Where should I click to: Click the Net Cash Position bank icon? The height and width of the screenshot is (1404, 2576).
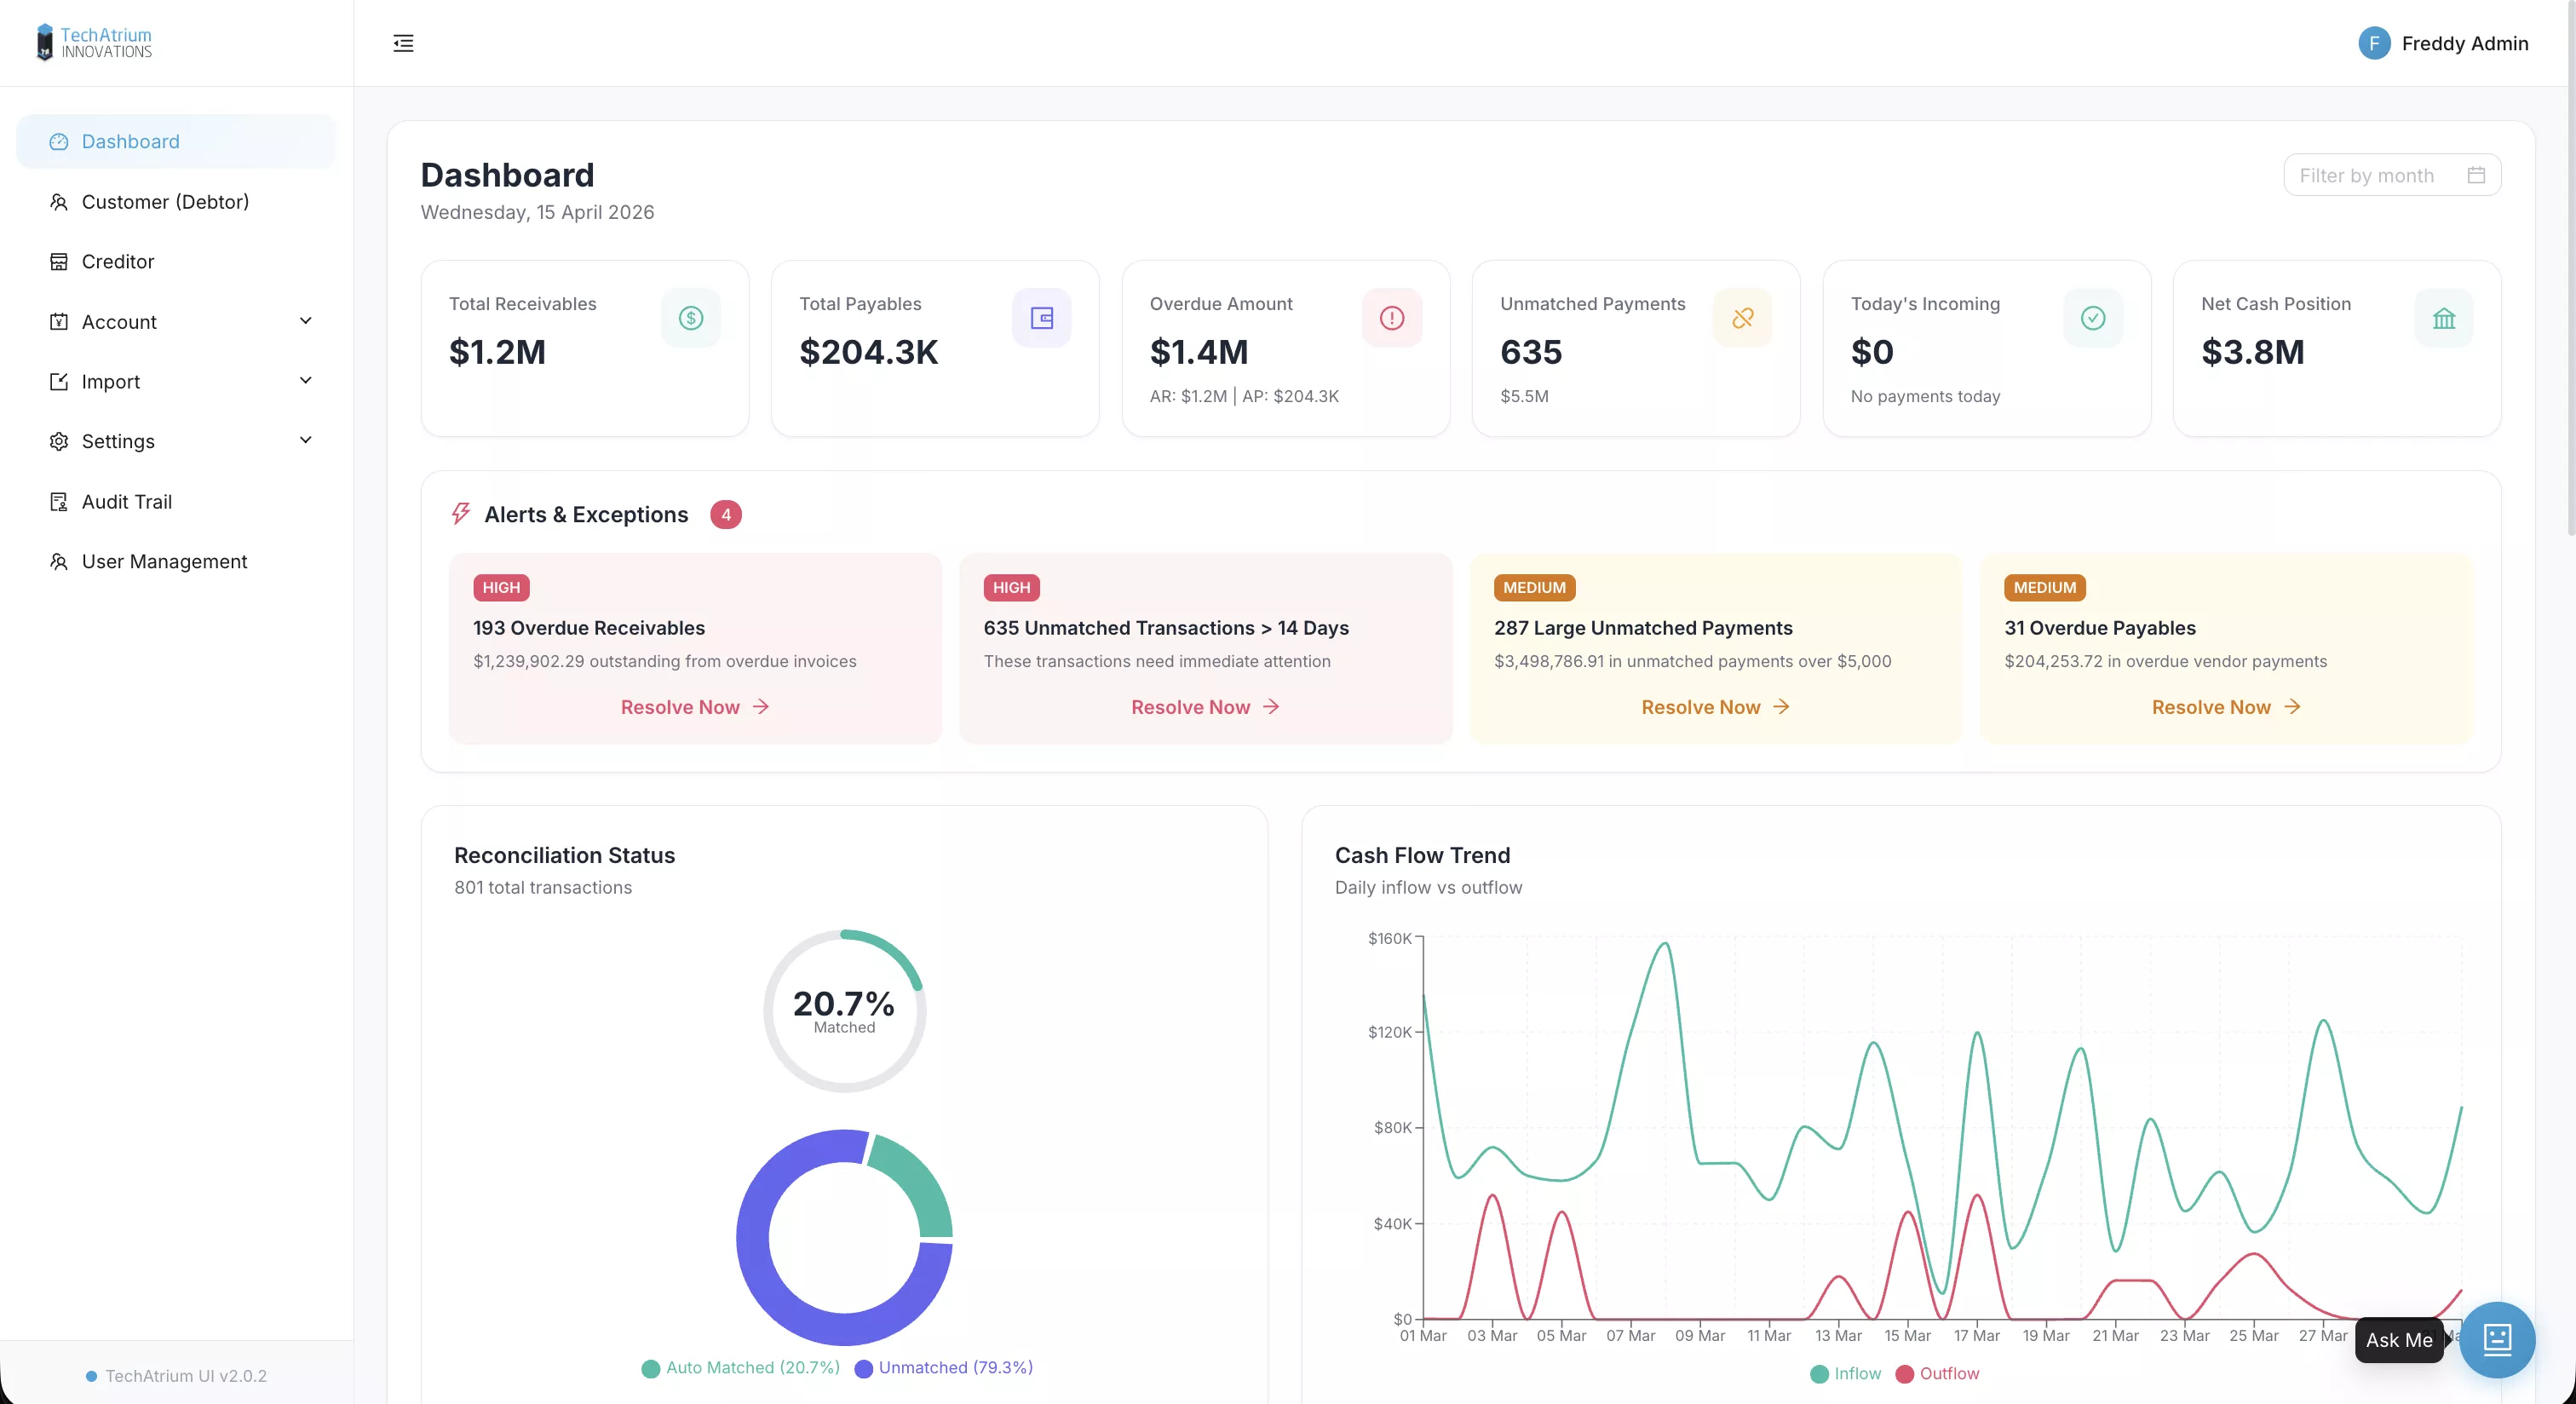click(x=2444, y=318)
